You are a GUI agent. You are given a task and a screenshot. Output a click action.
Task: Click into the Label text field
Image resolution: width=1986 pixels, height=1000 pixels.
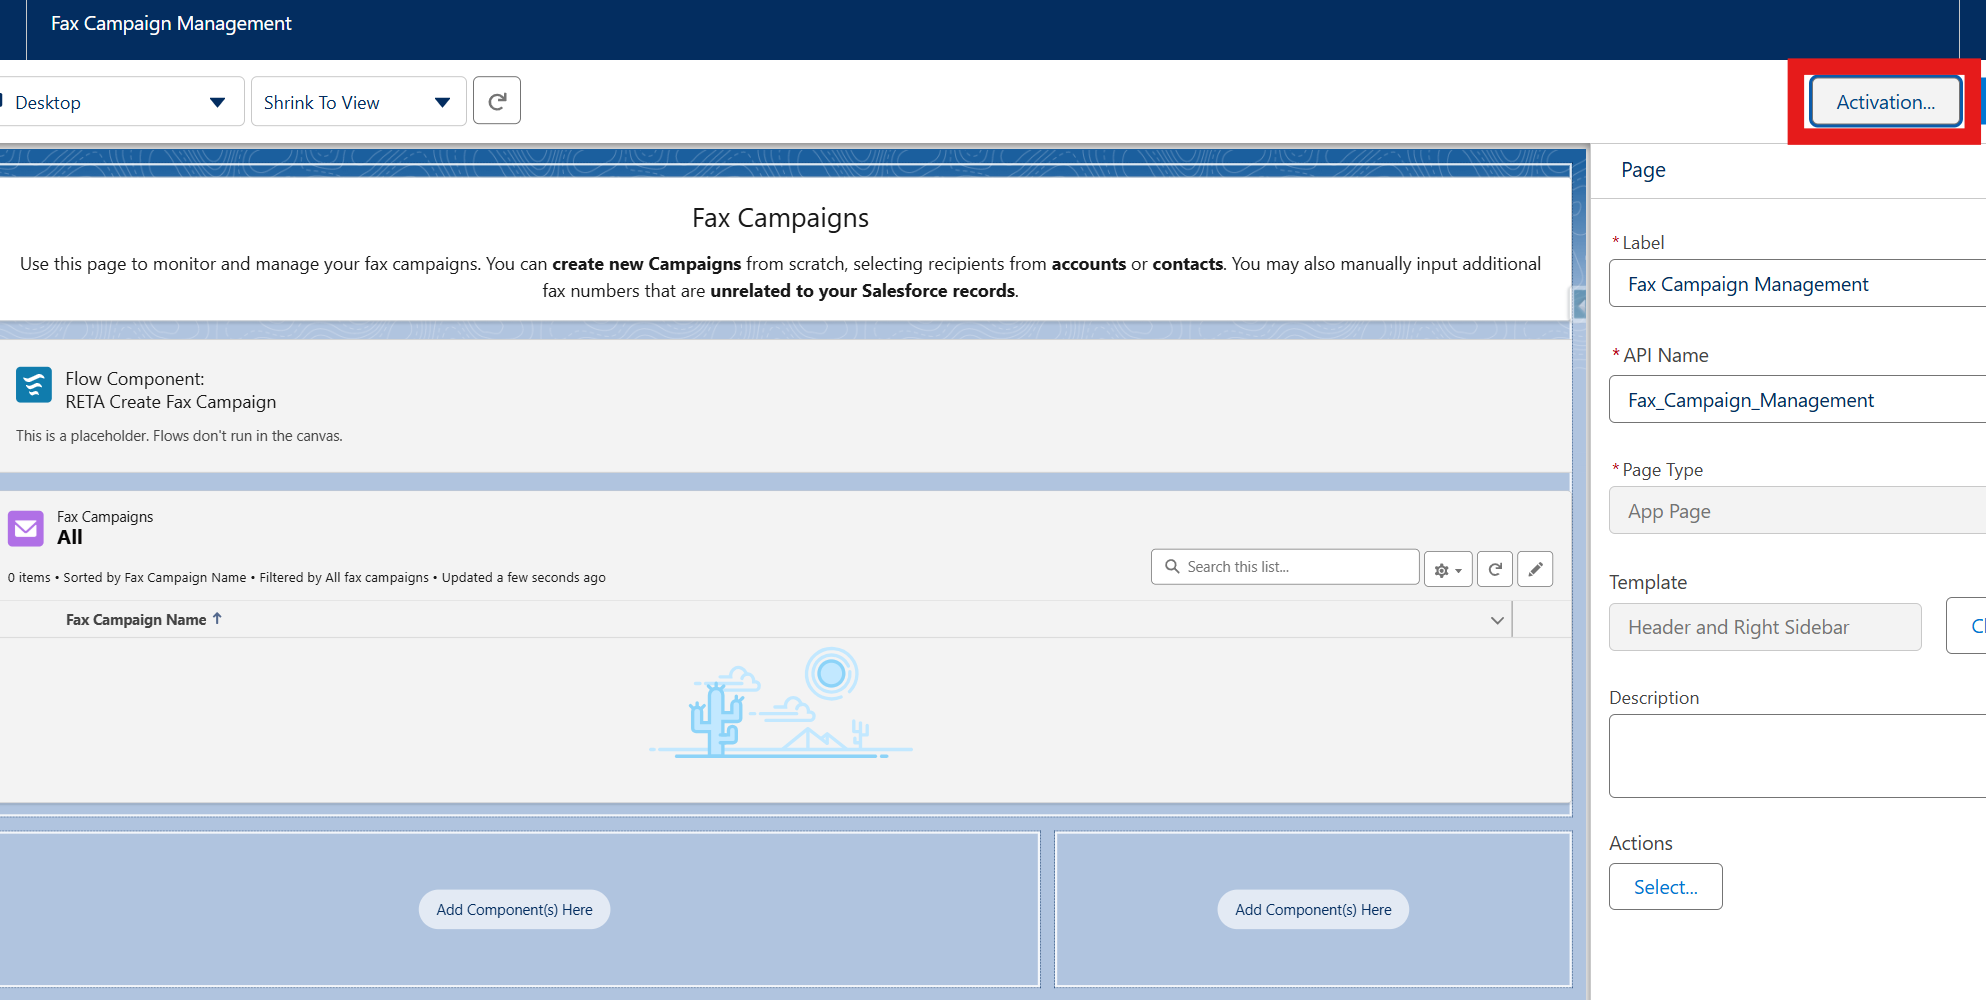pos(1795,284)
